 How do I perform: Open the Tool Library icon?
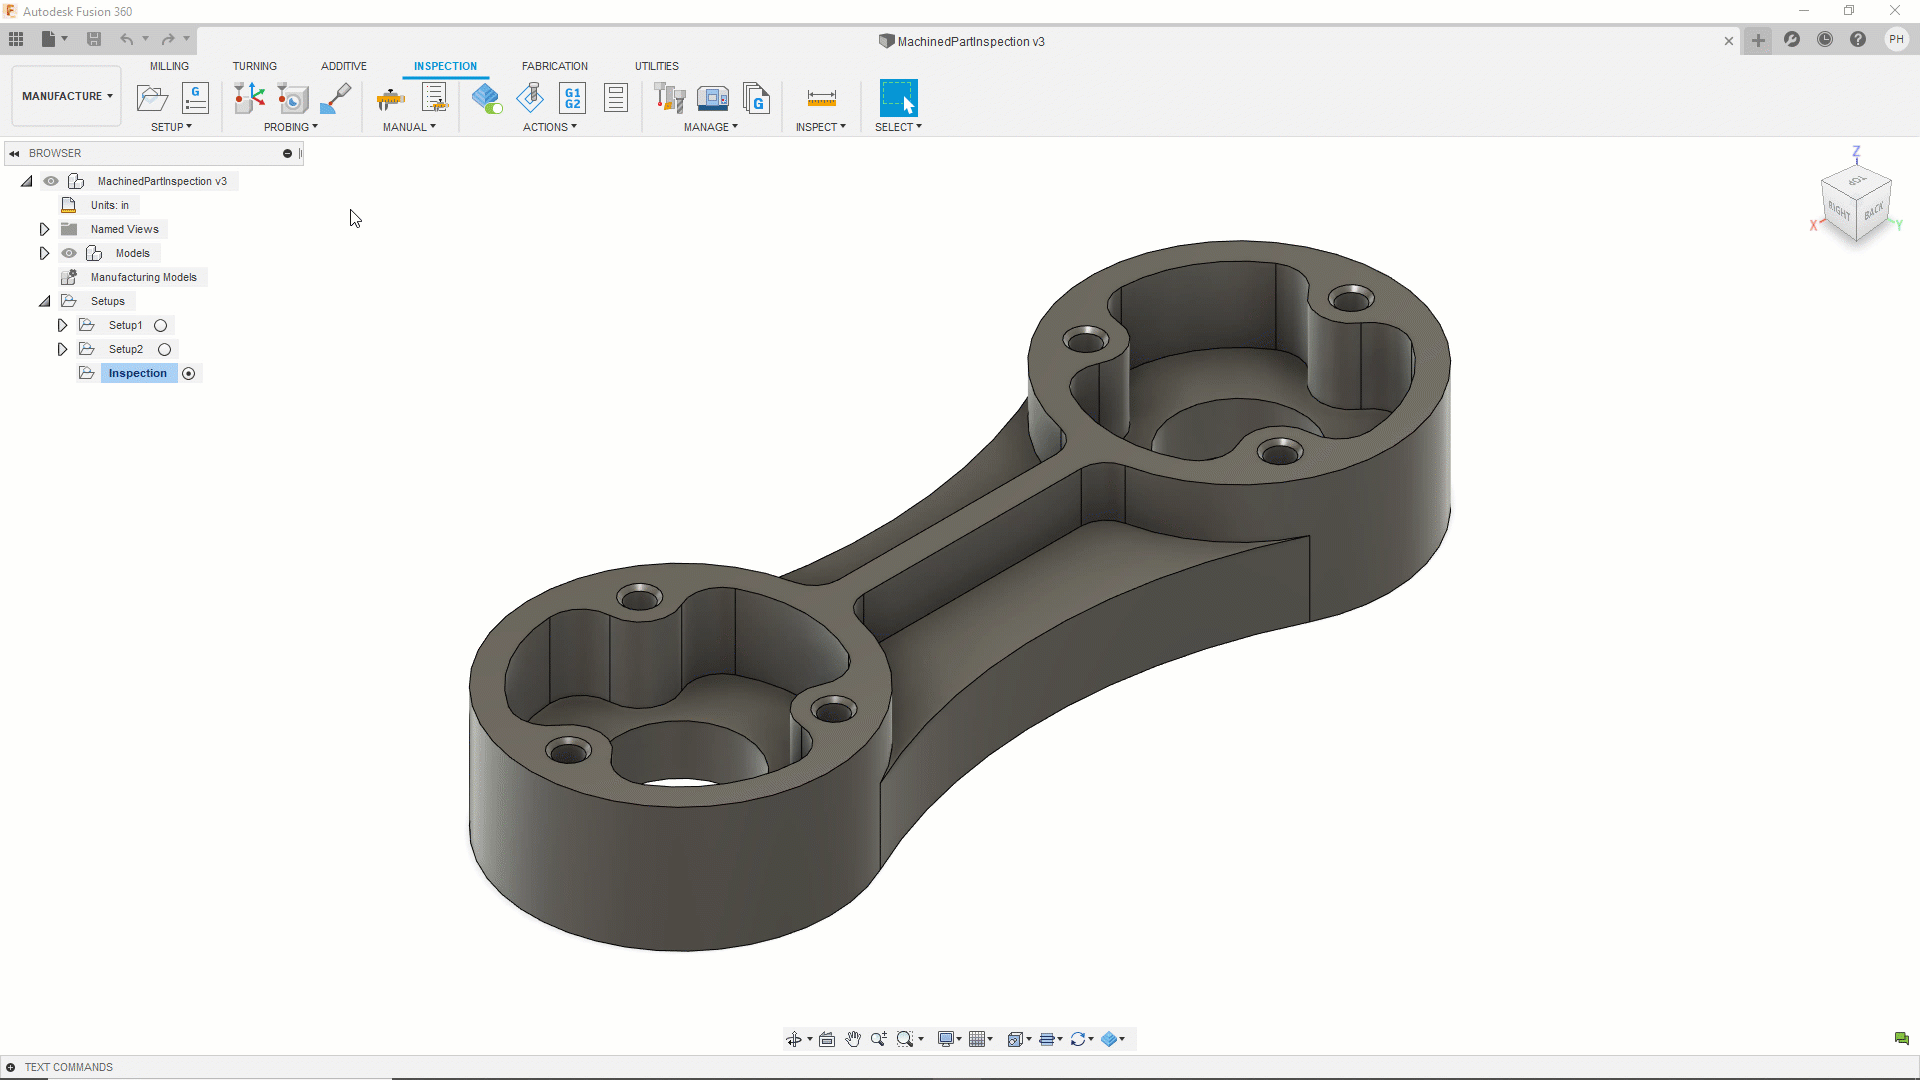(669, 98)
